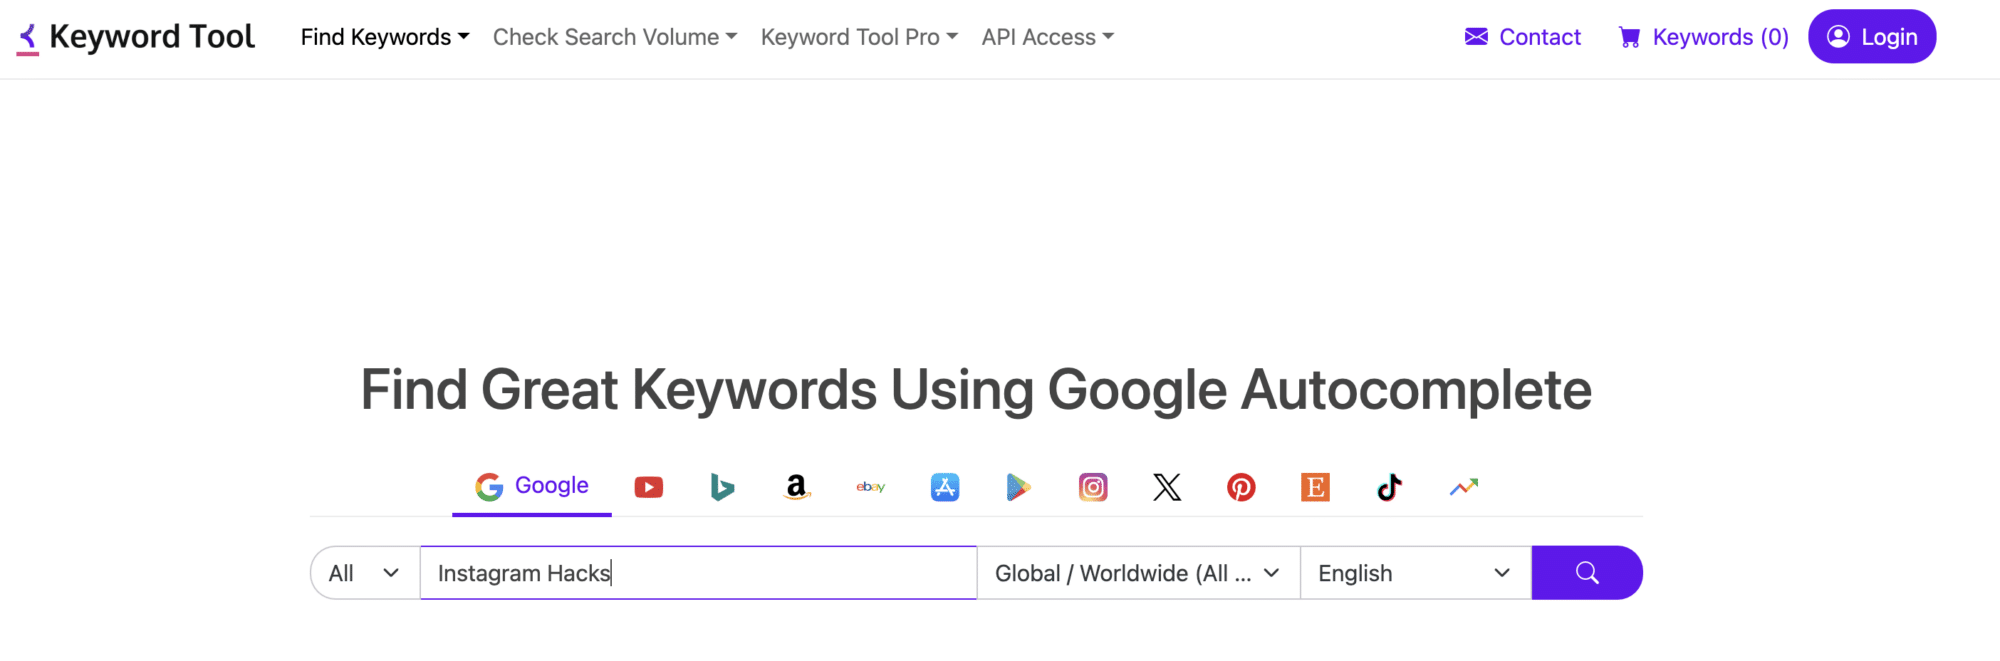Switch to Bing keyword search
This screenshot has width=2000, height=661.
722,487
